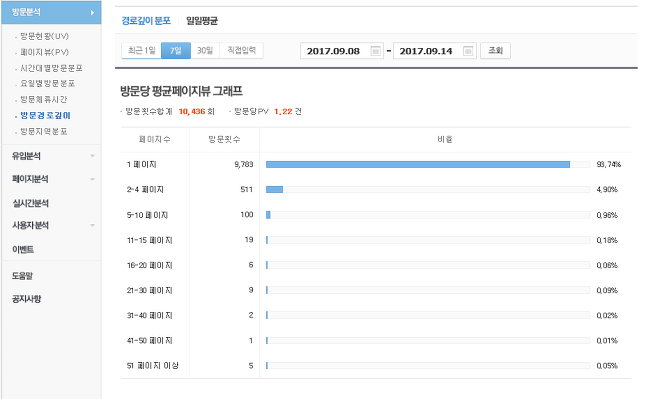Switch to the 일일평균 tab

(202, 21)
